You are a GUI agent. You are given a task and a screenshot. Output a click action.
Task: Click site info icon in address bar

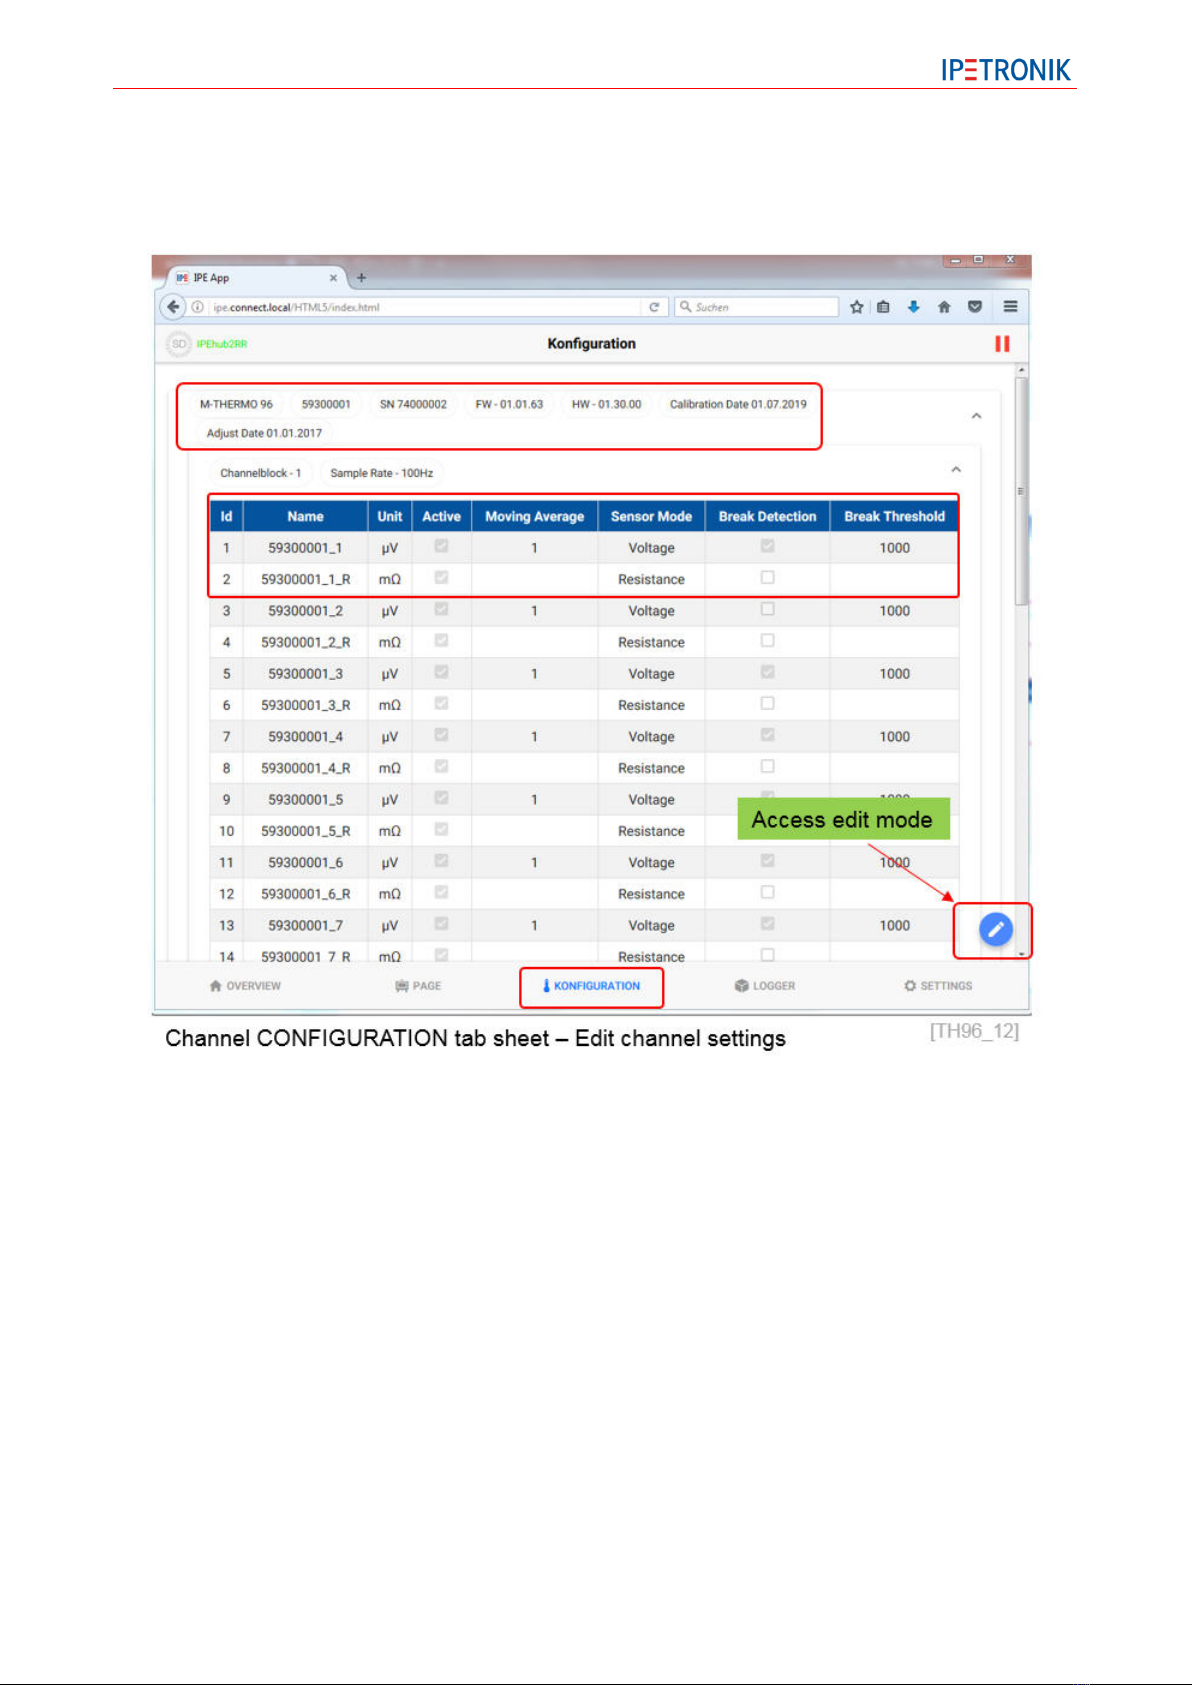click(x=198, y=307)
